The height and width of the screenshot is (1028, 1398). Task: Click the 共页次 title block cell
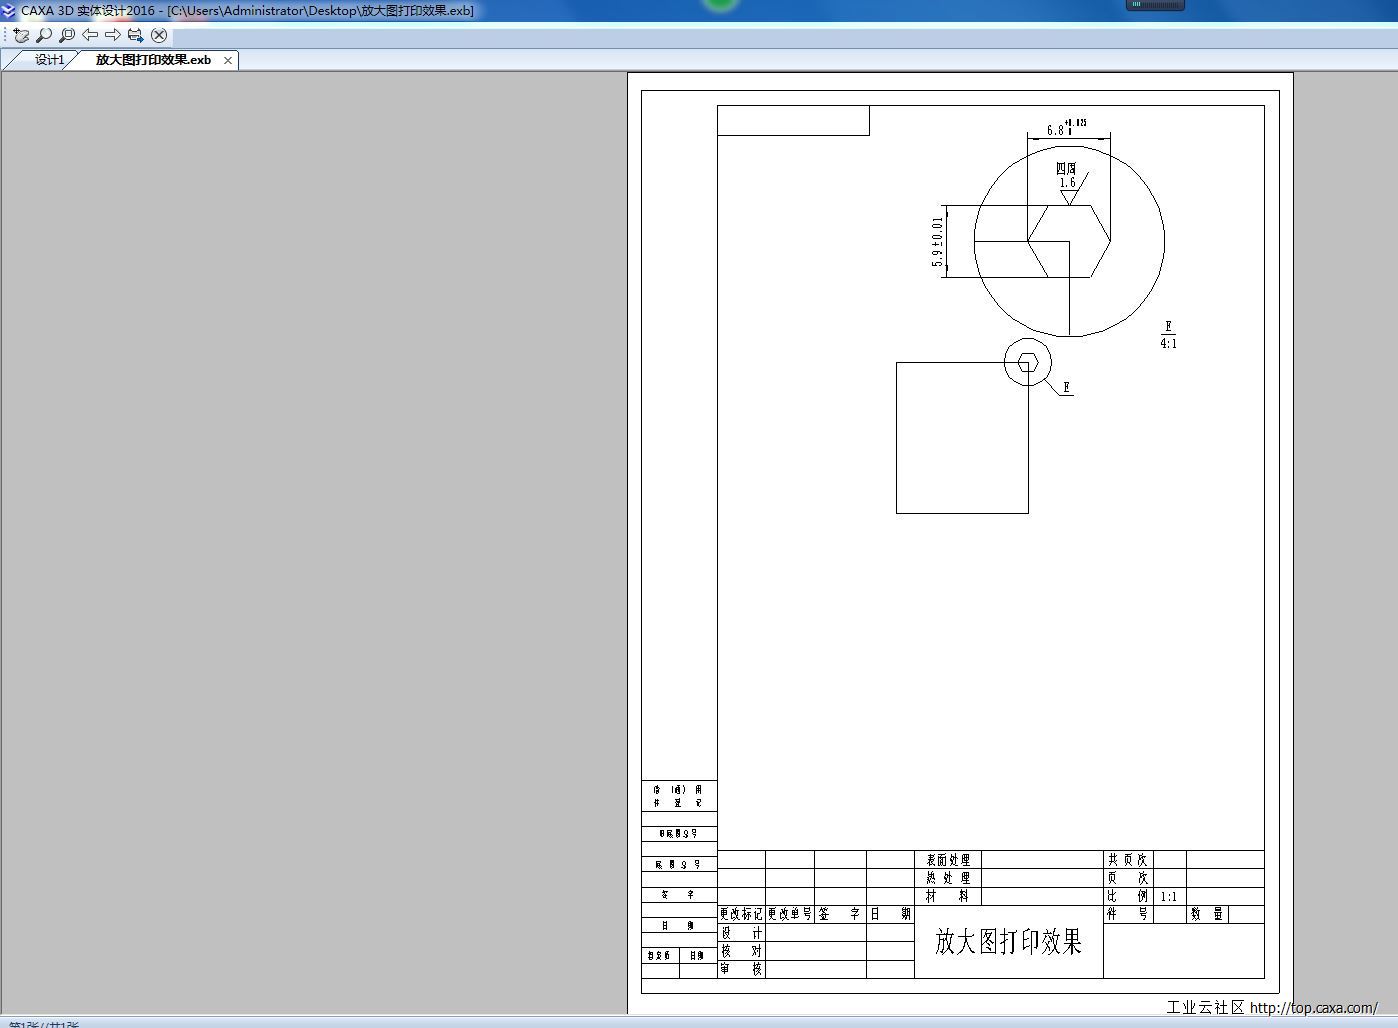tap(1128, 860)
